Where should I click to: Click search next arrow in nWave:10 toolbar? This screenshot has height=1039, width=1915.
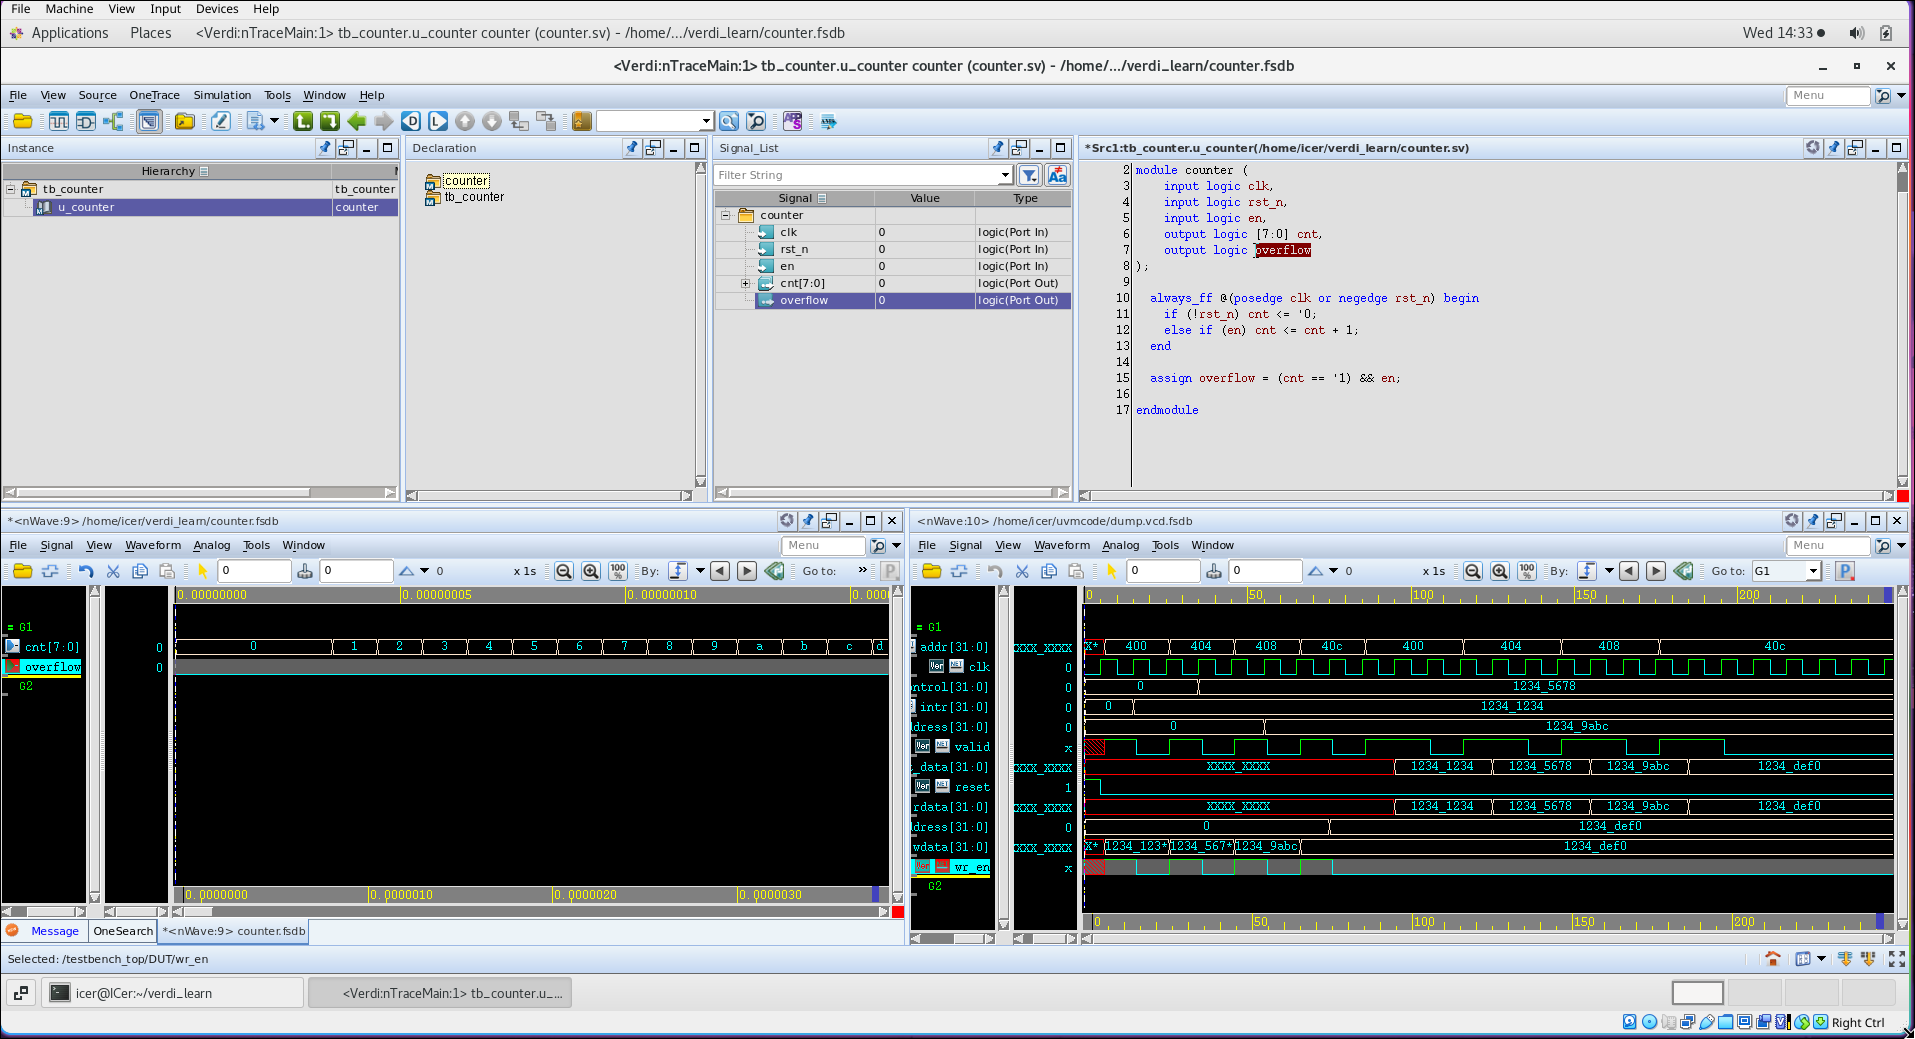[x=1656, y=571]
